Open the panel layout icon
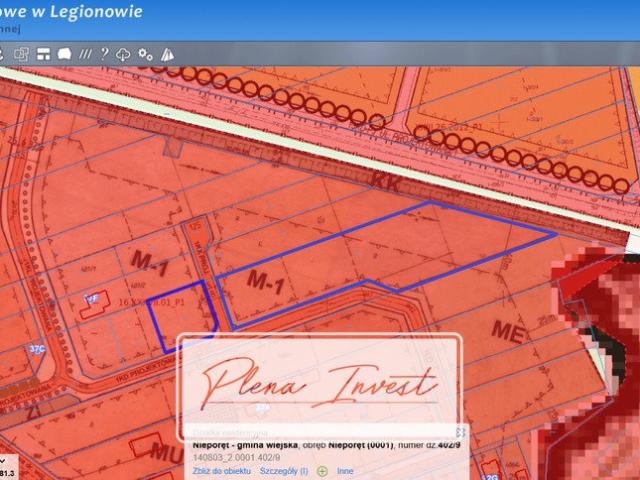This screenshot has height=480, width=640. 43,53
